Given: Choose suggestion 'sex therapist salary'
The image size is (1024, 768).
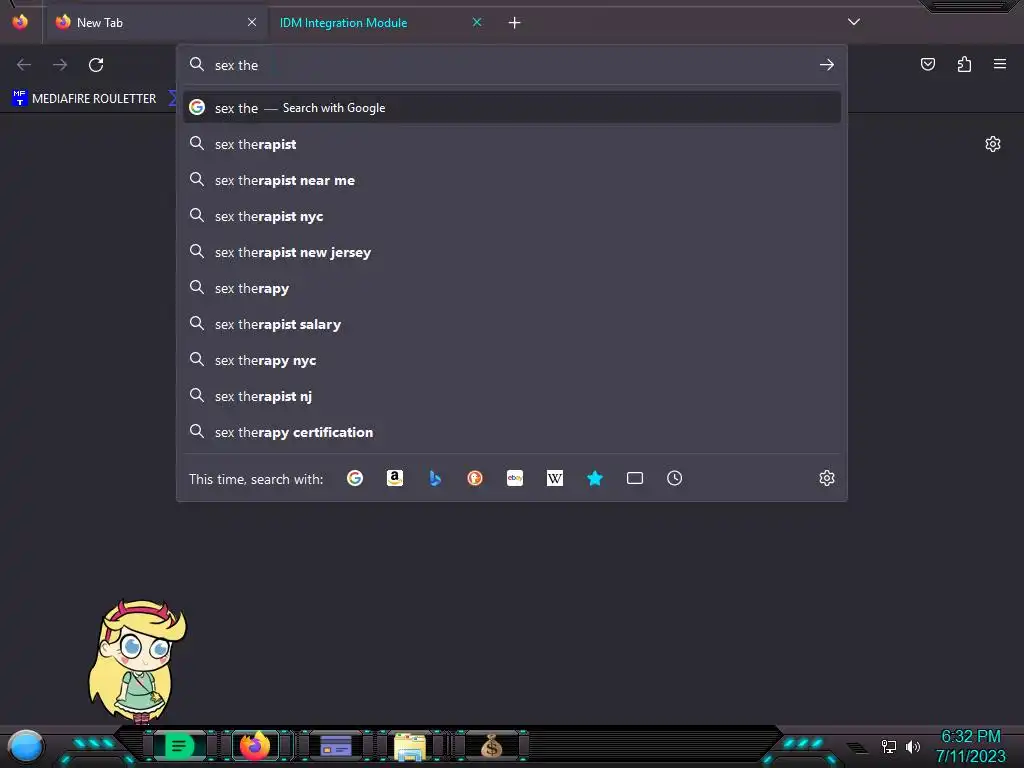Looking at the screenshot, I should 512,324.
